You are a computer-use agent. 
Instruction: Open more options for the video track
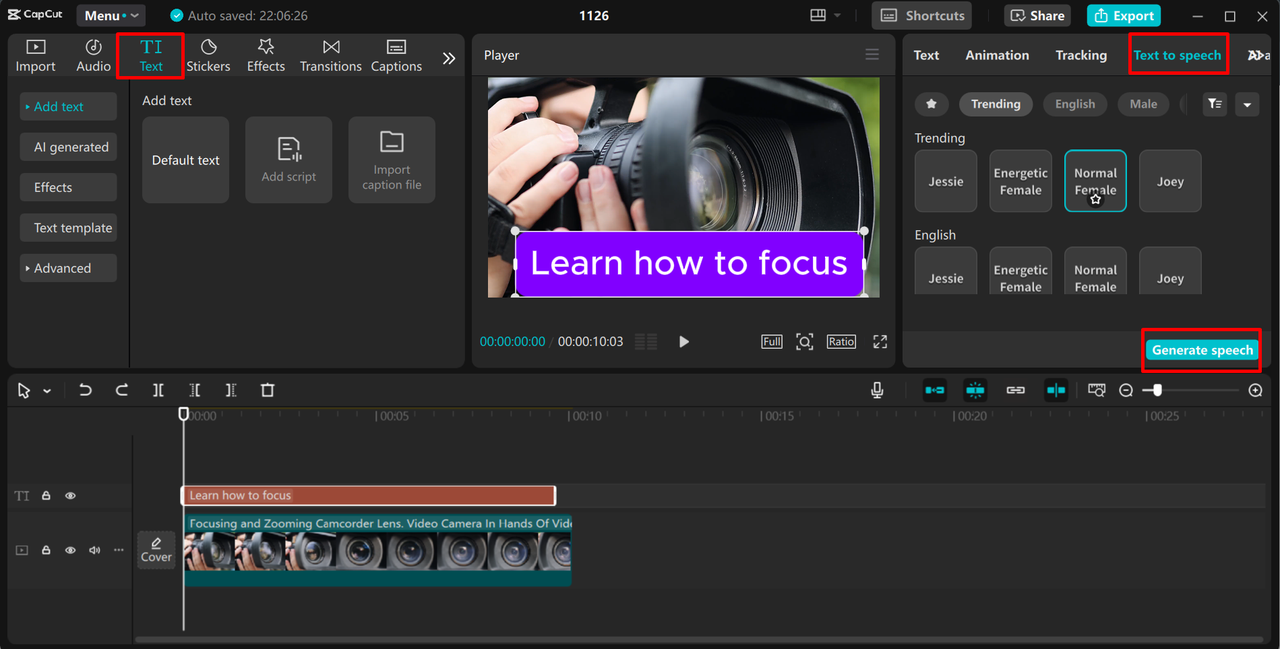[119, 550]
